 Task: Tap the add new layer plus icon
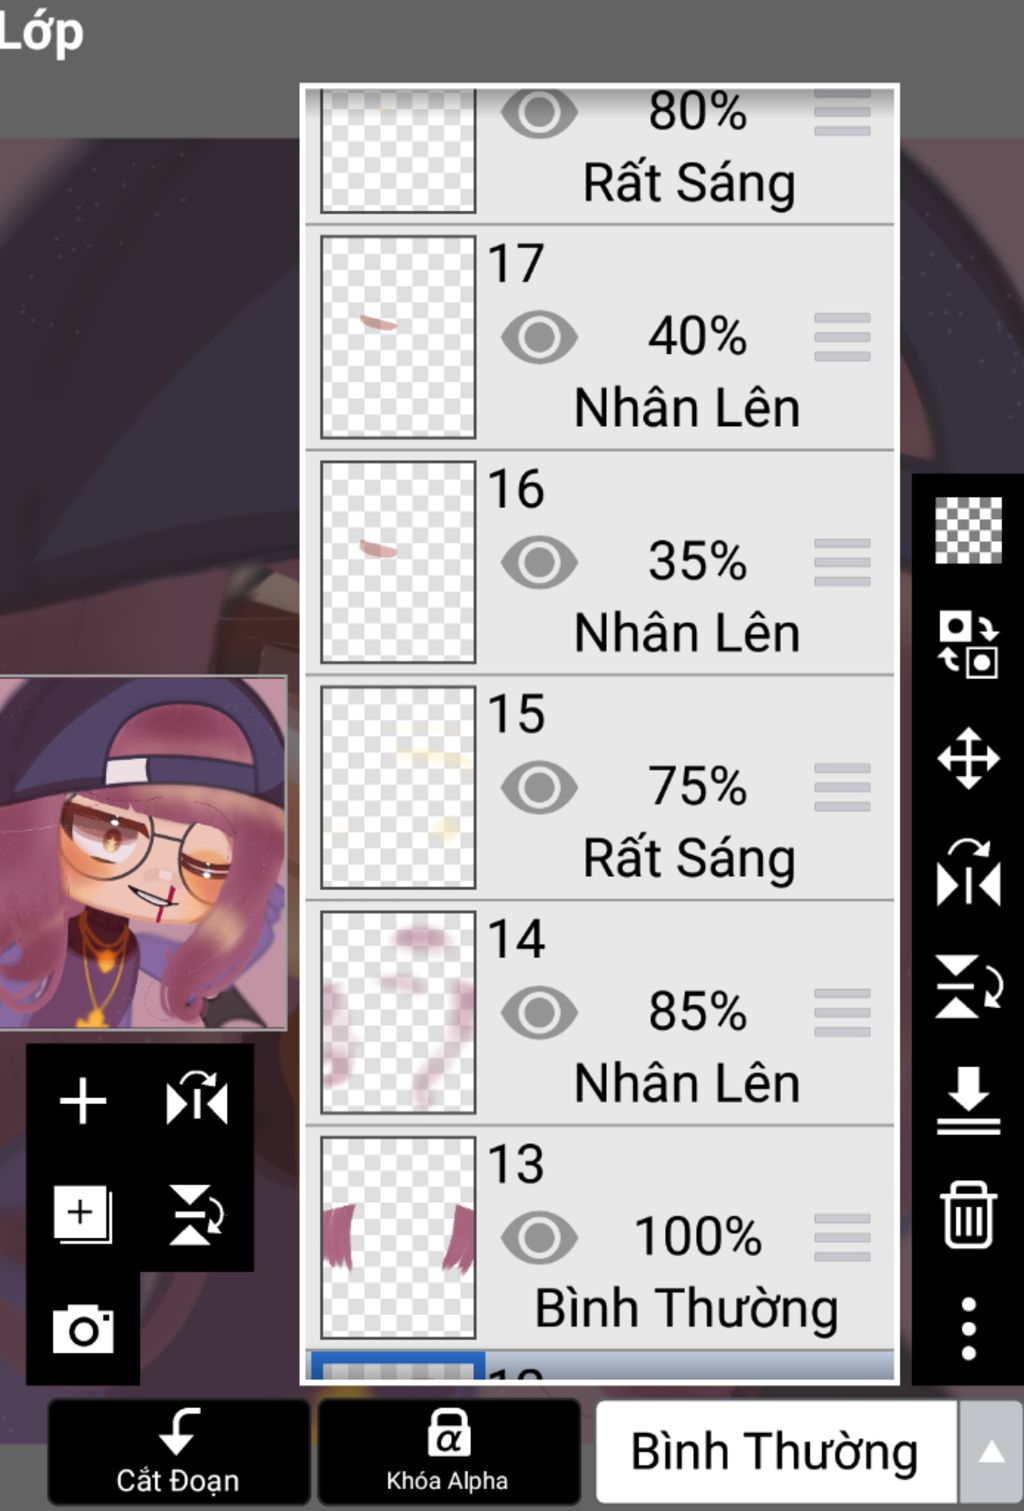pos(83,1101)
